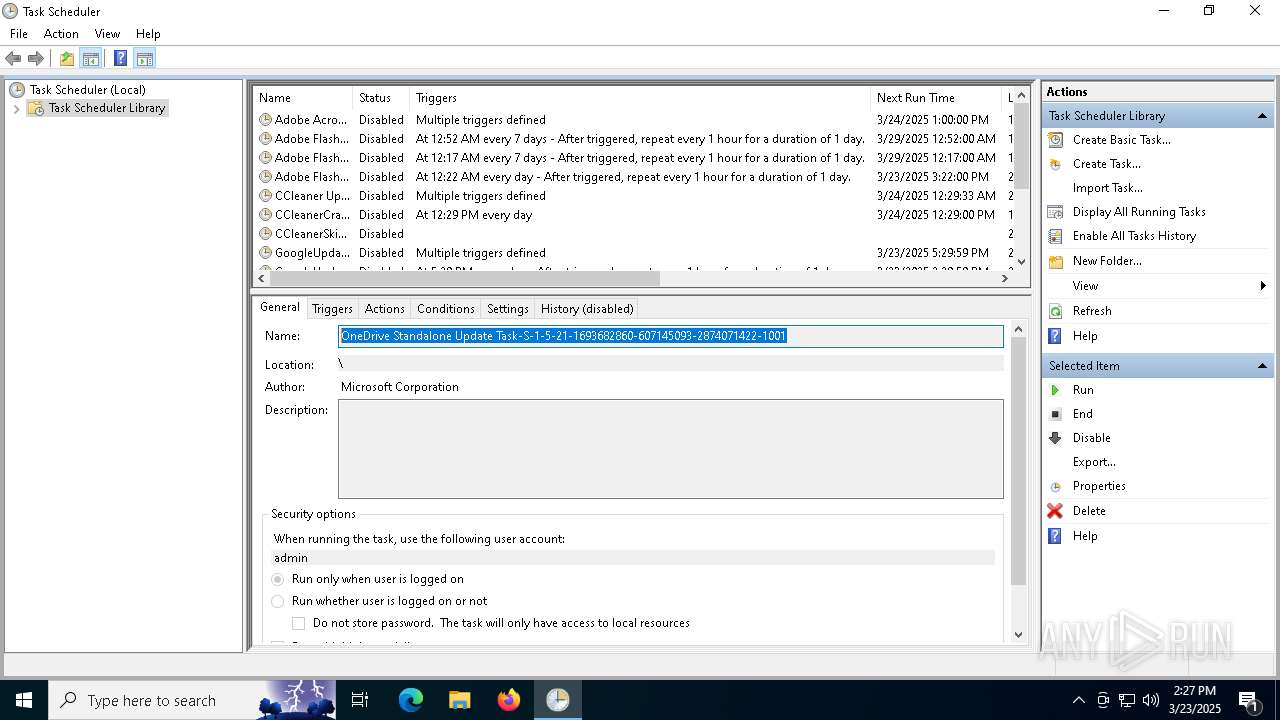Click the blue Help toolbar icon
Image resolution: width=1280 pixels, height=720 pixels.
point(120,58)
